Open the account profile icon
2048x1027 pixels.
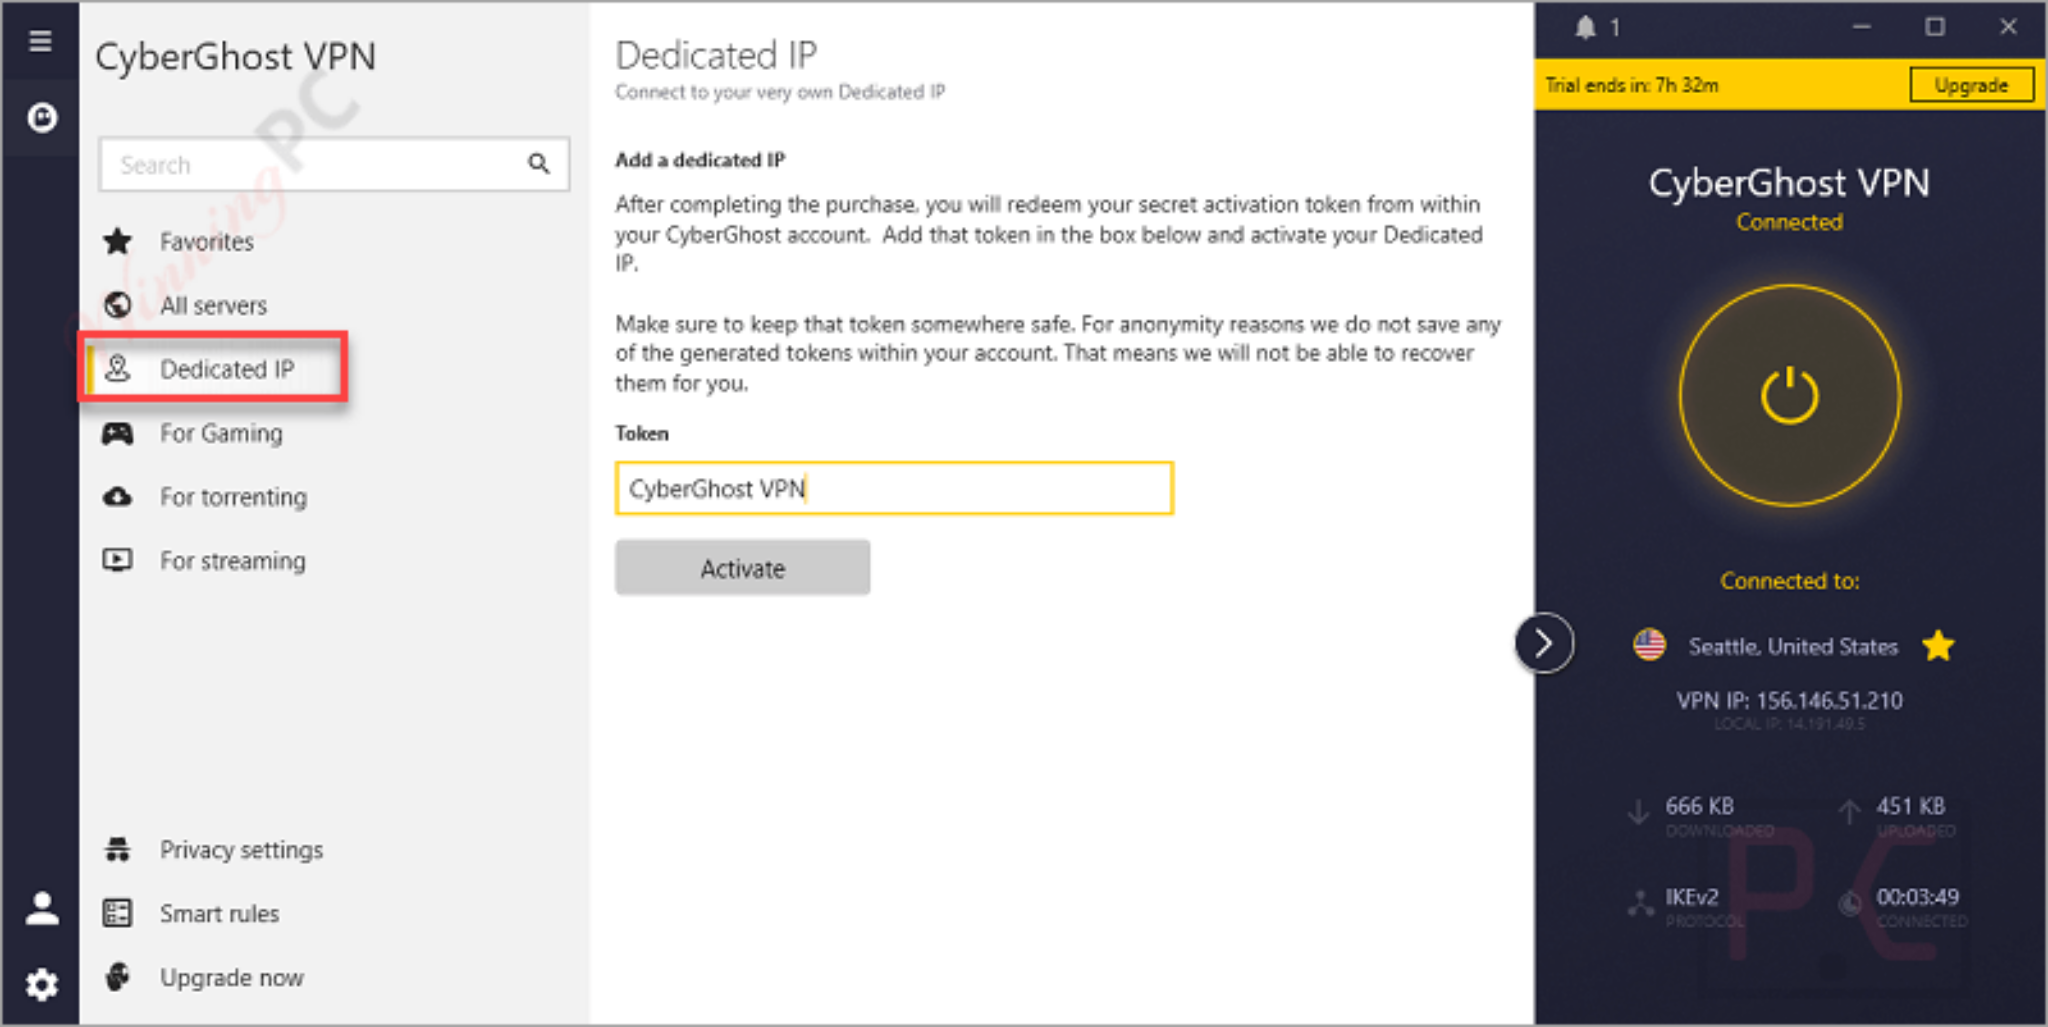click(41, 908)
